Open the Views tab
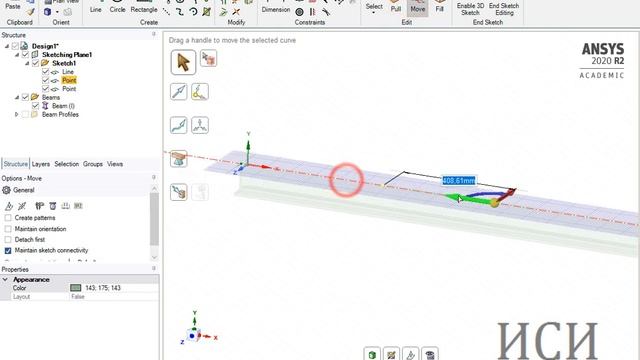The height and width of the screenshot is (360, 640). (x=115, y=164)
